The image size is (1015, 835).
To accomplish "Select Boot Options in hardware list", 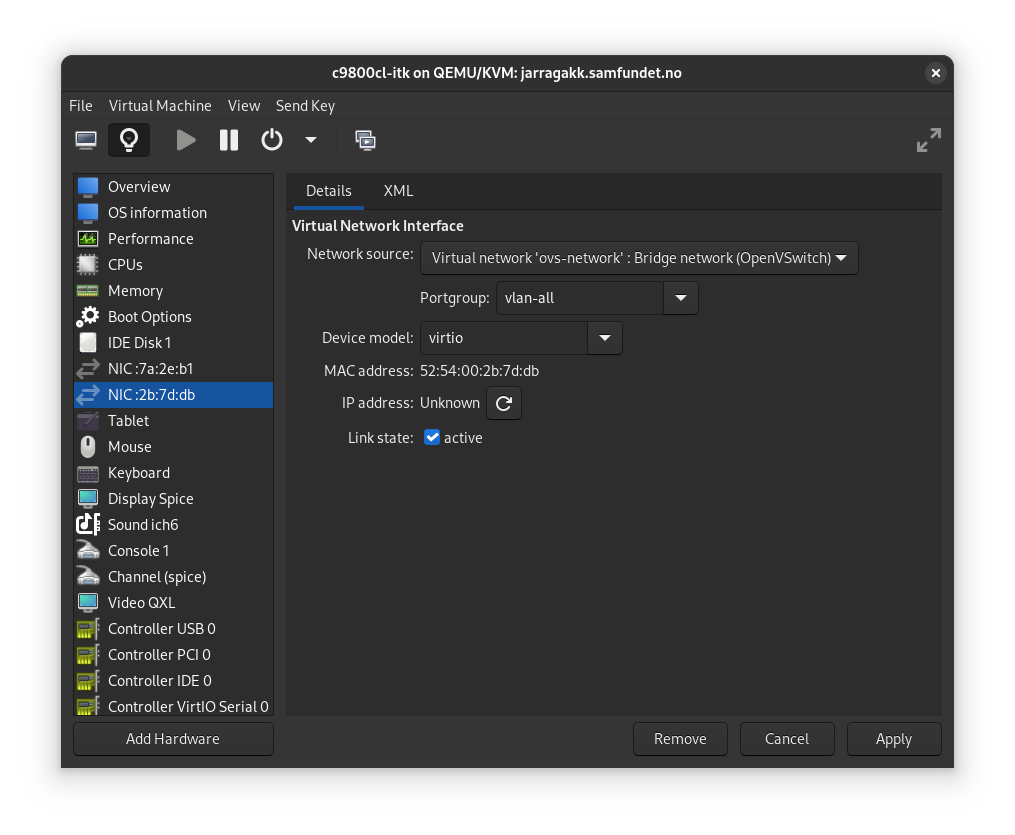I will [x=173, y=317].
